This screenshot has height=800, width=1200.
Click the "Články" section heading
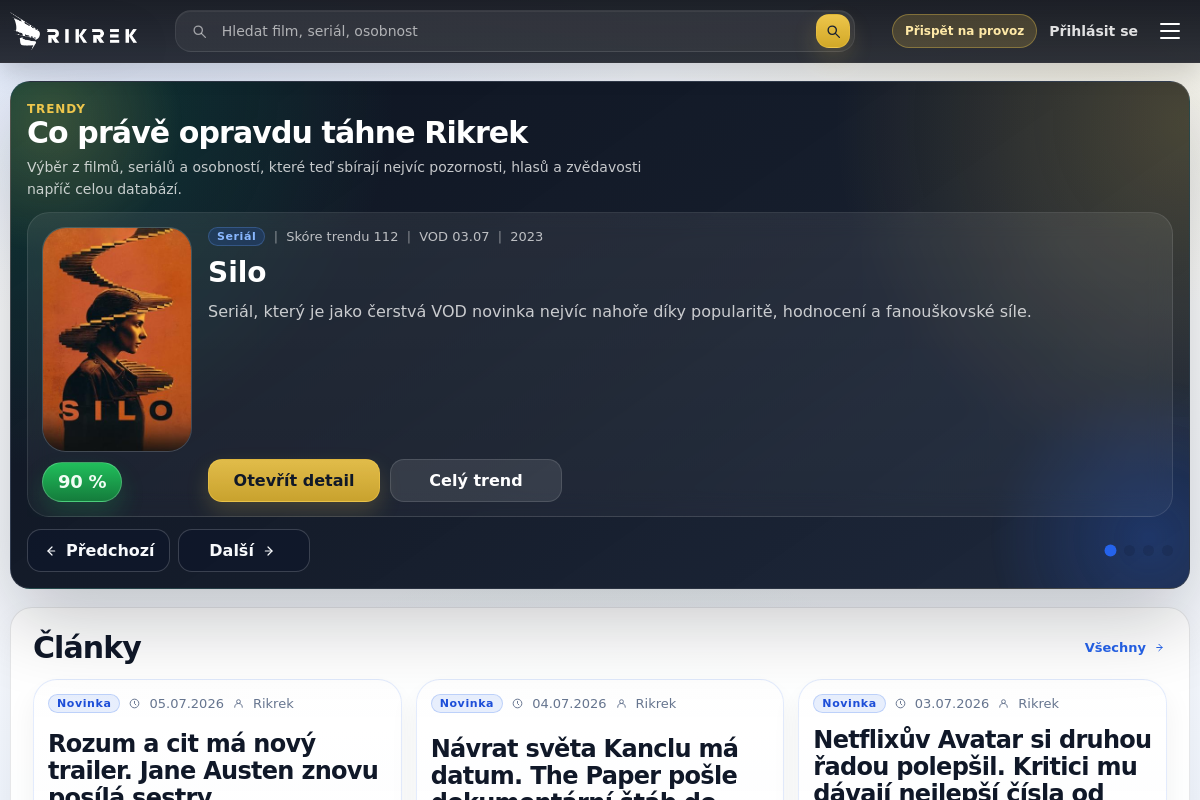coord(87,647)
